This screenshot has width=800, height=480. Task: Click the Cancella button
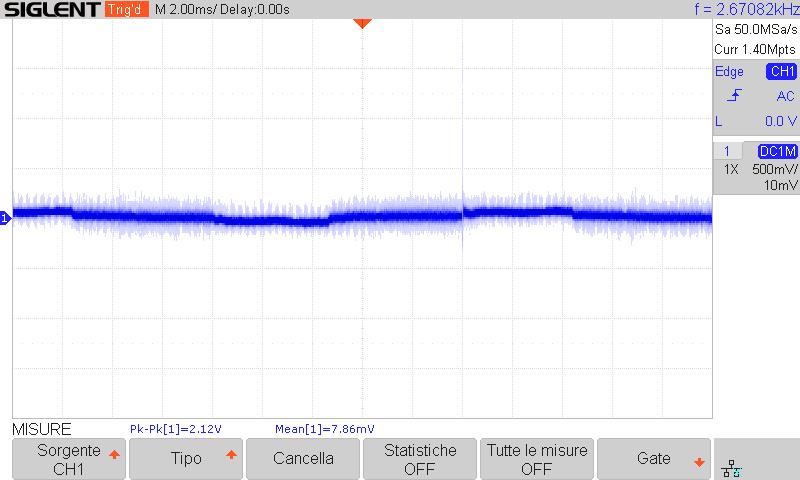(x=303, y=459)
